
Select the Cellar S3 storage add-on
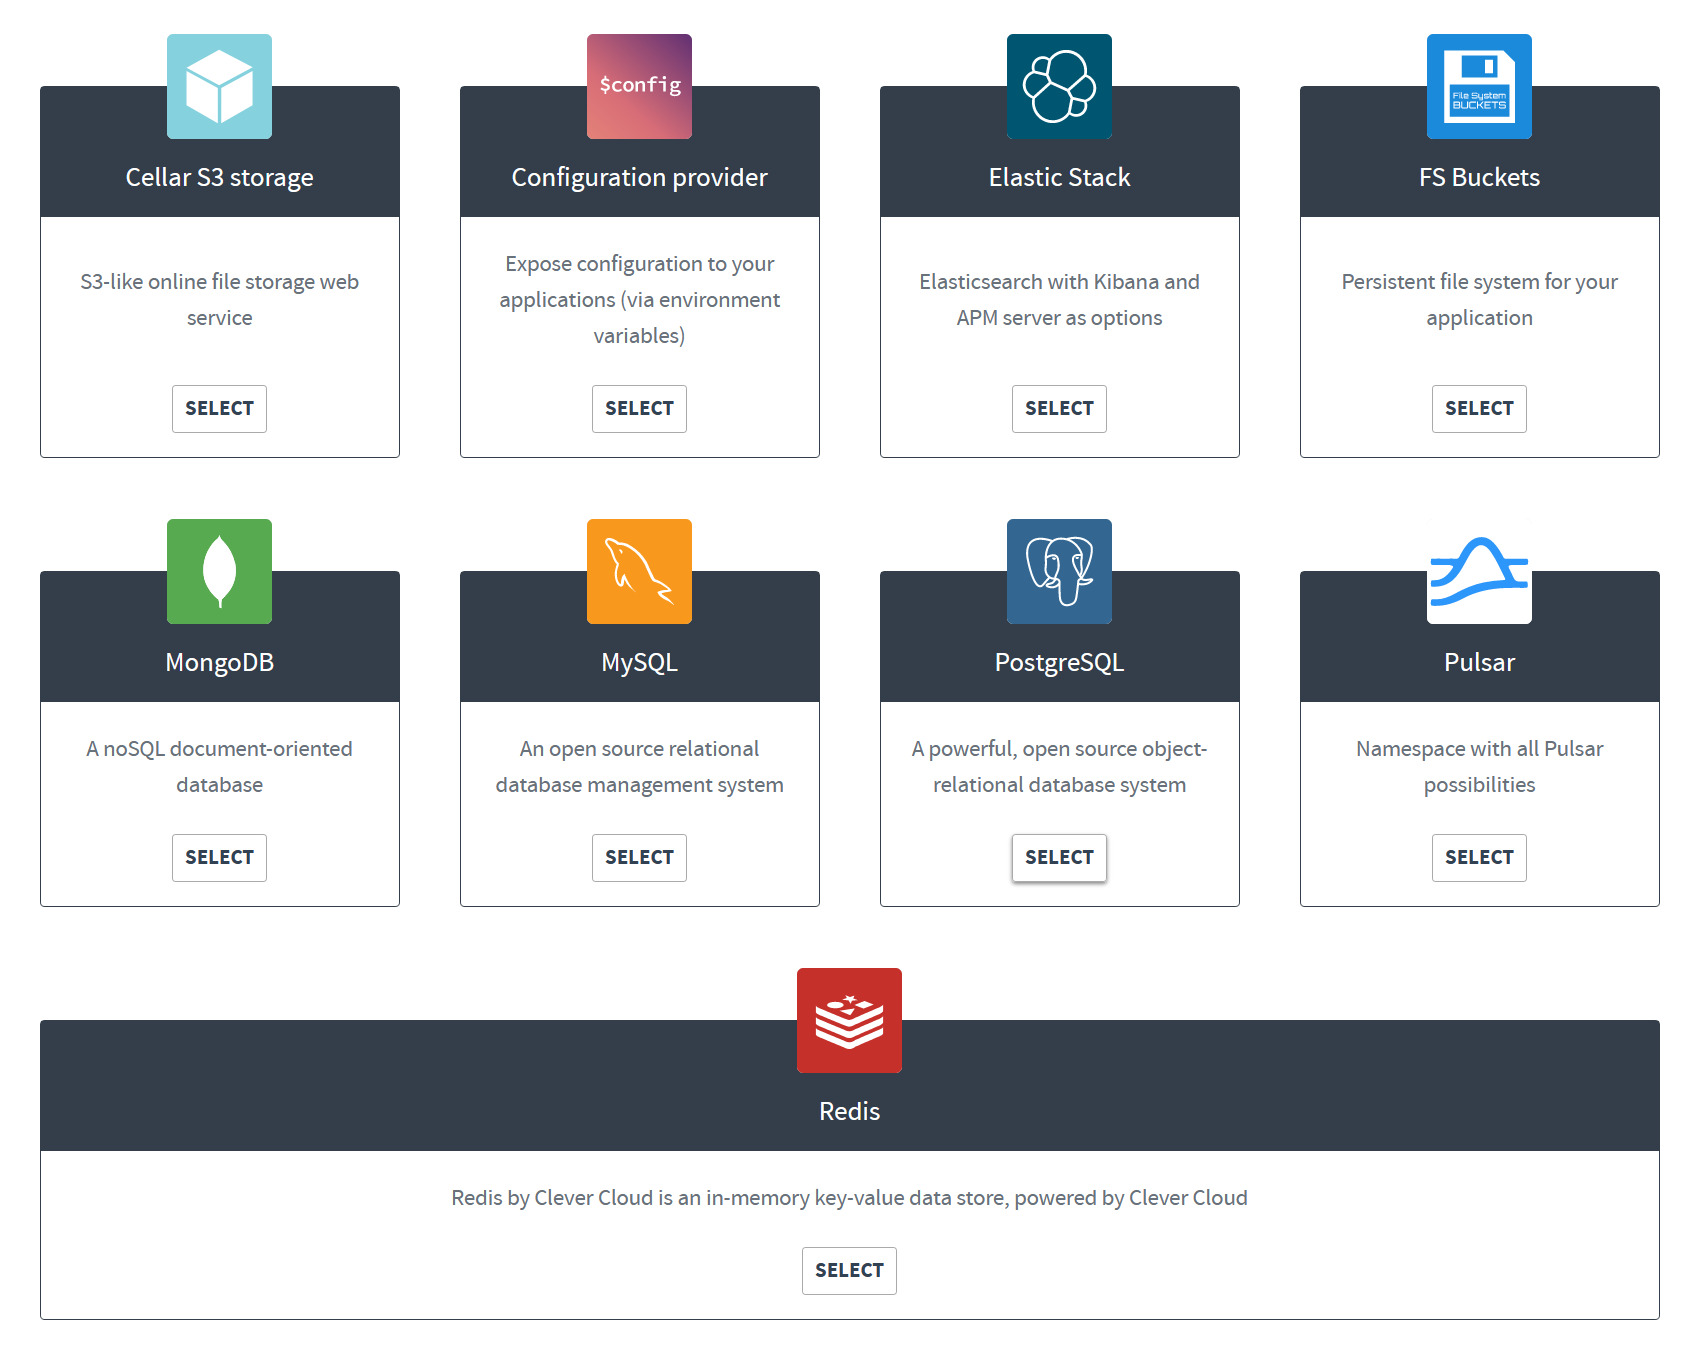tap(219, 409)
